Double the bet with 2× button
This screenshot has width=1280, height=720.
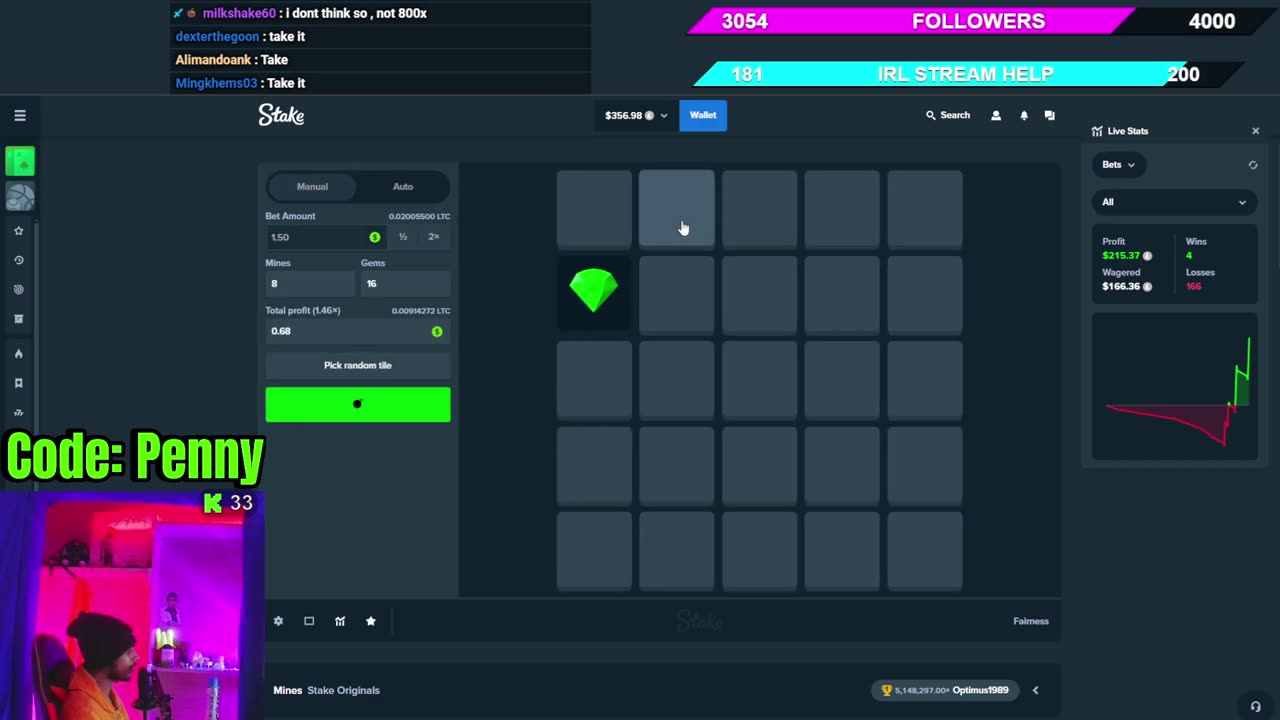click(434, 237)
